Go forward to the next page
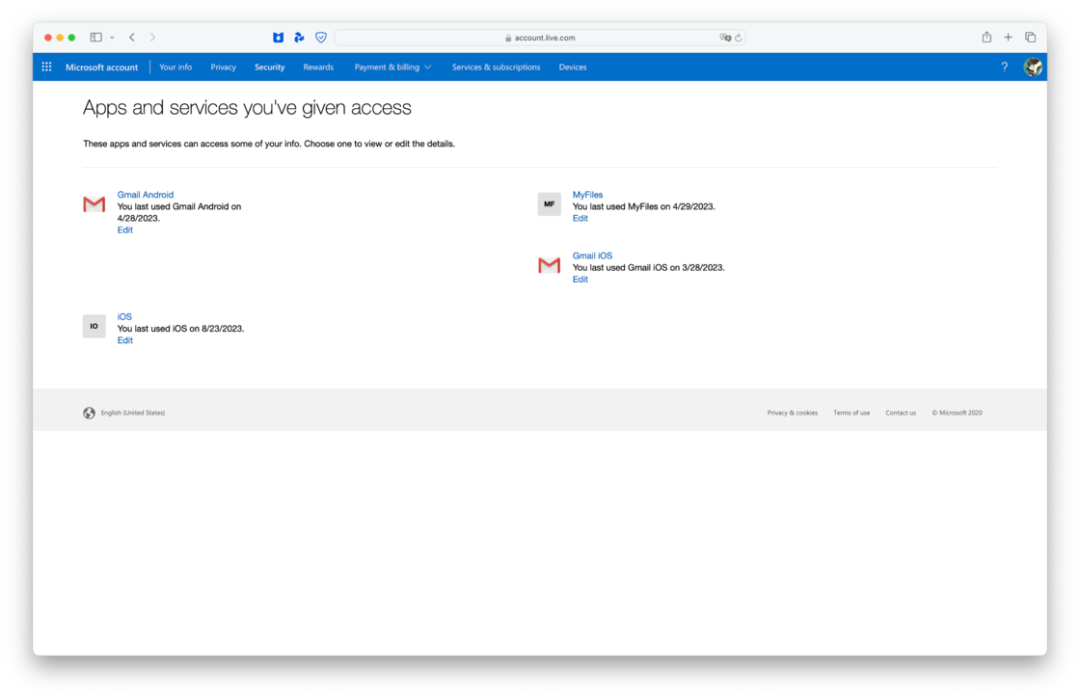The image size is (1080, 699). coord(153,37)
